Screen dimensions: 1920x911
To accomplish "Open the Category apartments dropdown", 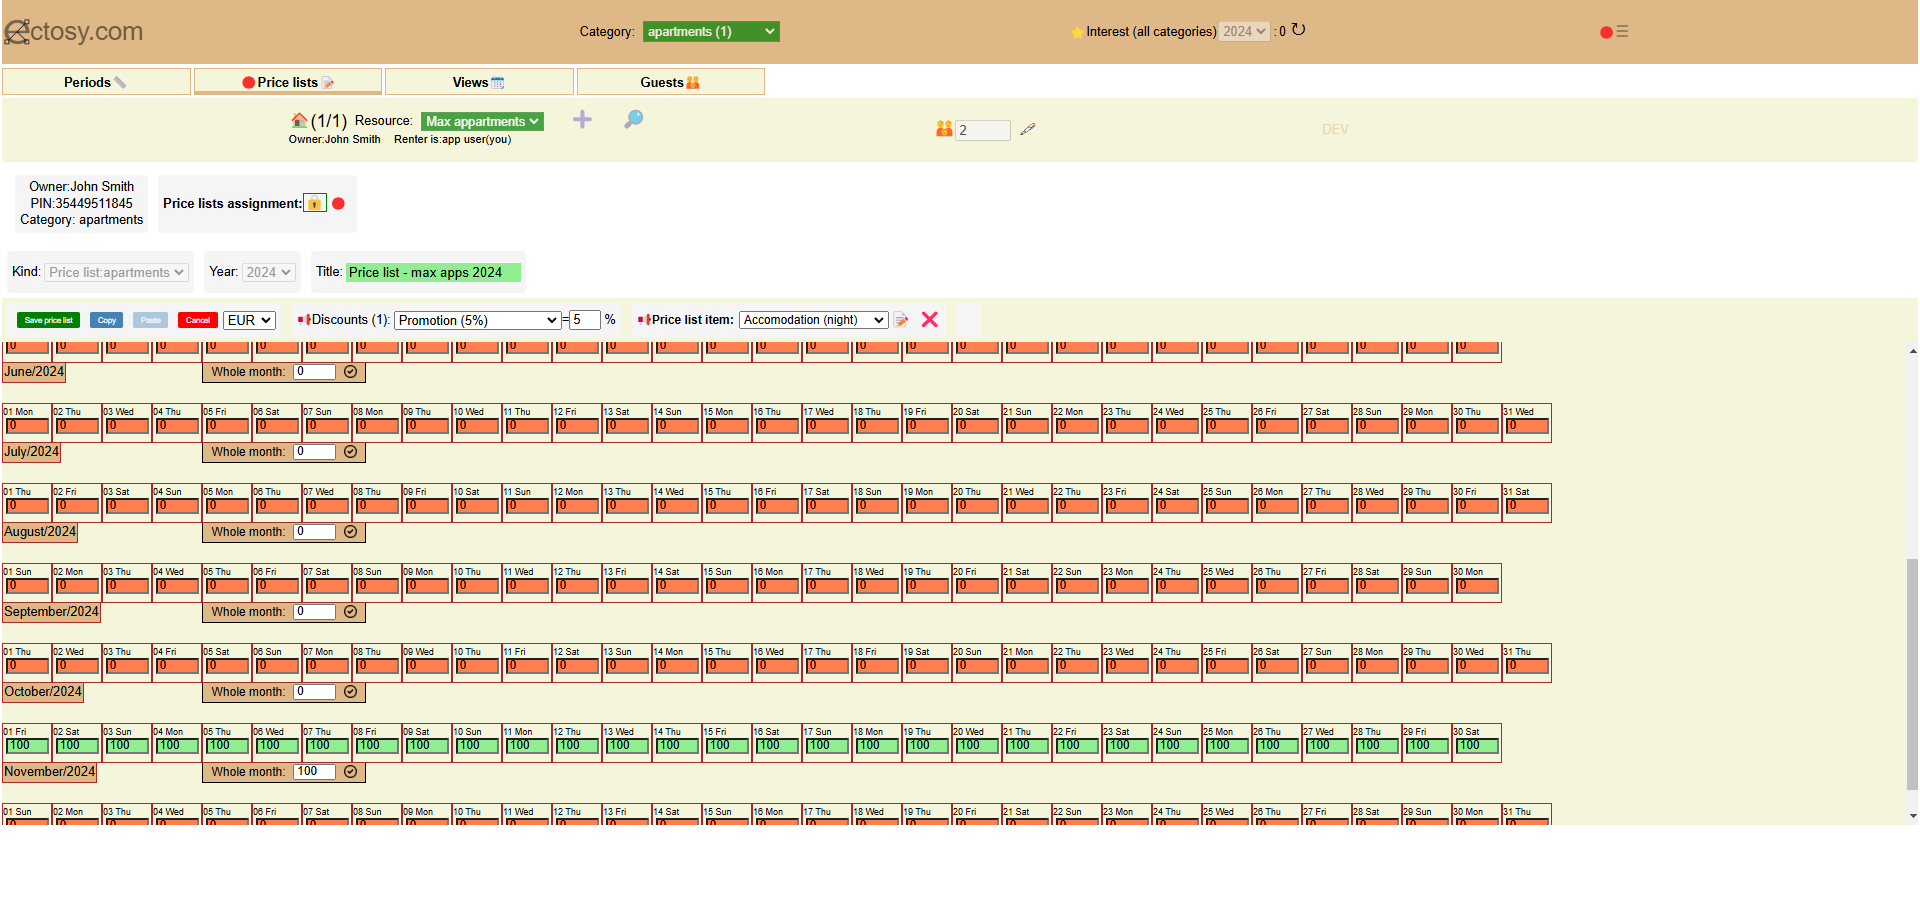I will [x=710, y=32].
